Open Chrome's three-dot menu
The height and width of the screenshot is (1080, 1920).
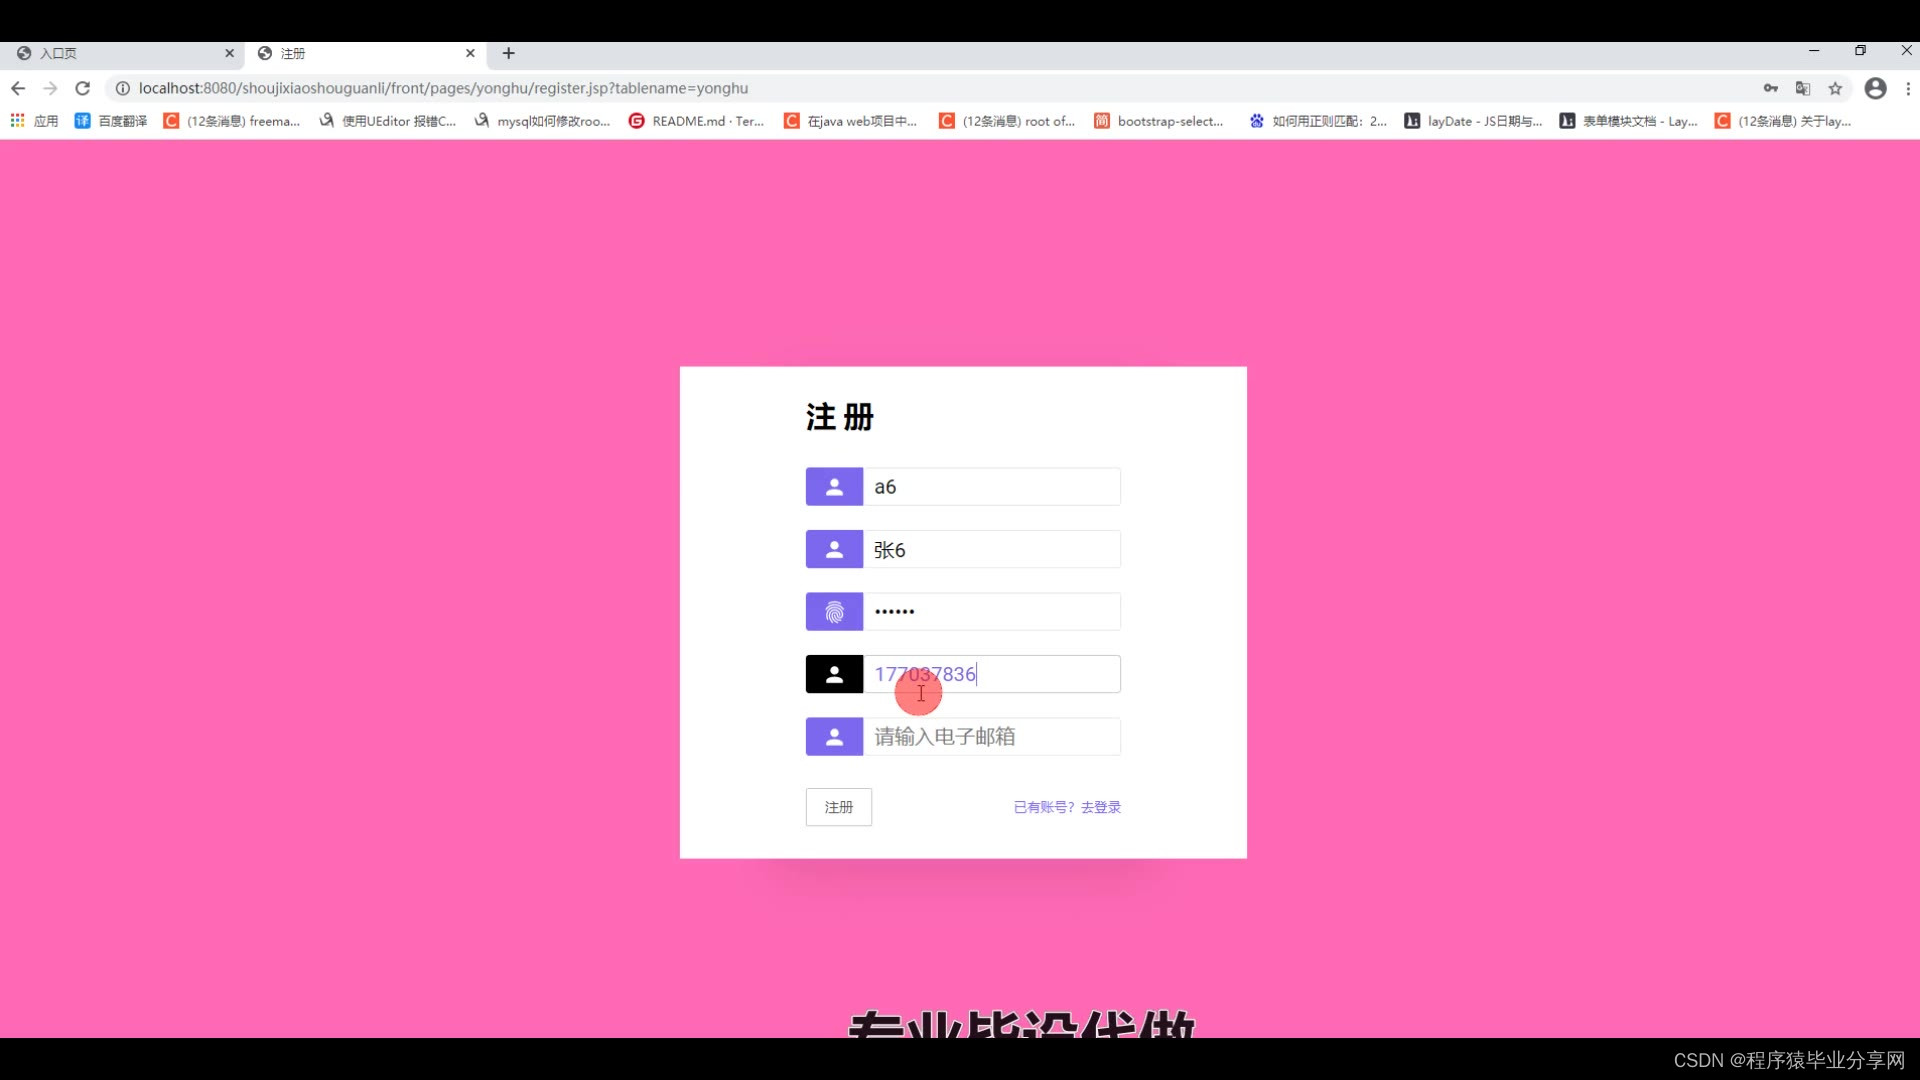1908,88
